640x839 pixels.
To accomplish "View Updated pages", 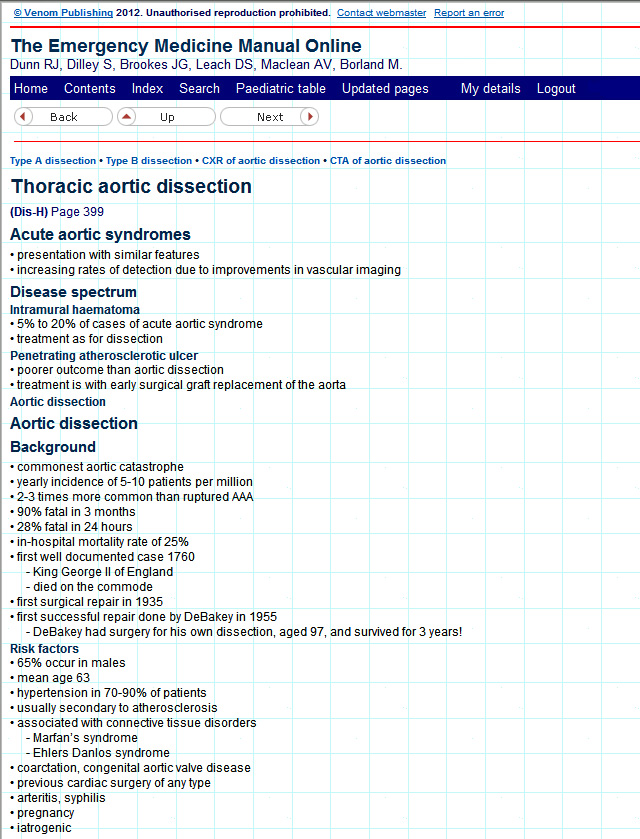I will (385, 88).
